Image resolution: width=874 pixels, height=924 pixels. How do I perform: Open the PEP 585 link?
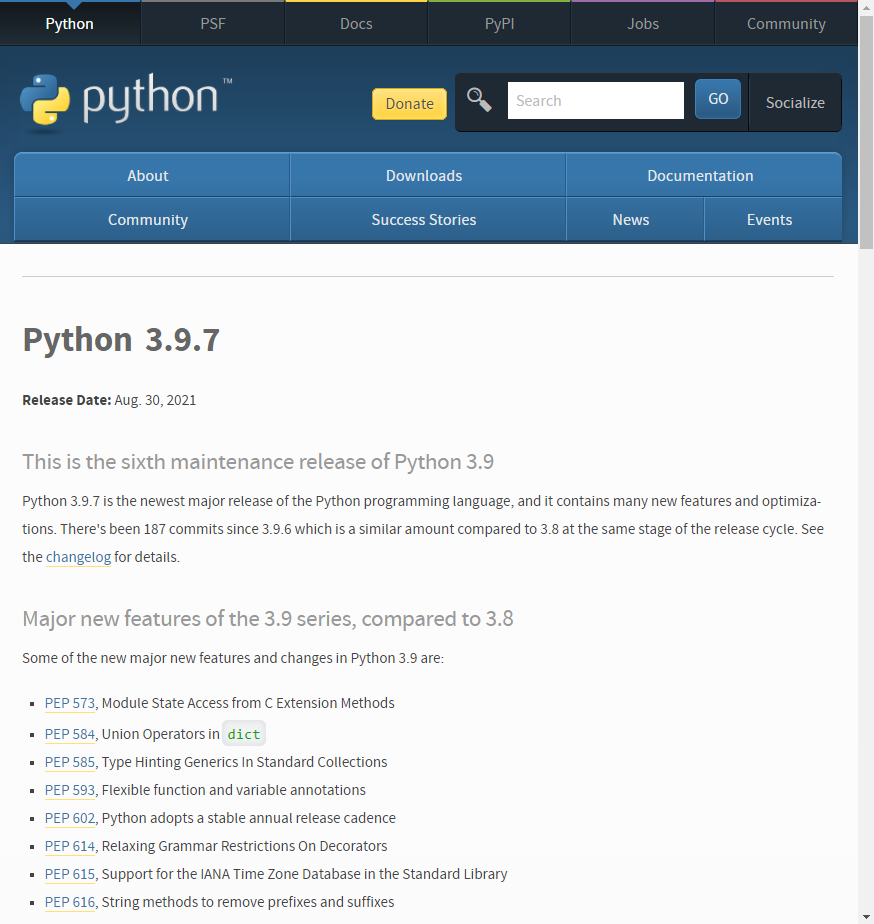[x=70, y=762]
